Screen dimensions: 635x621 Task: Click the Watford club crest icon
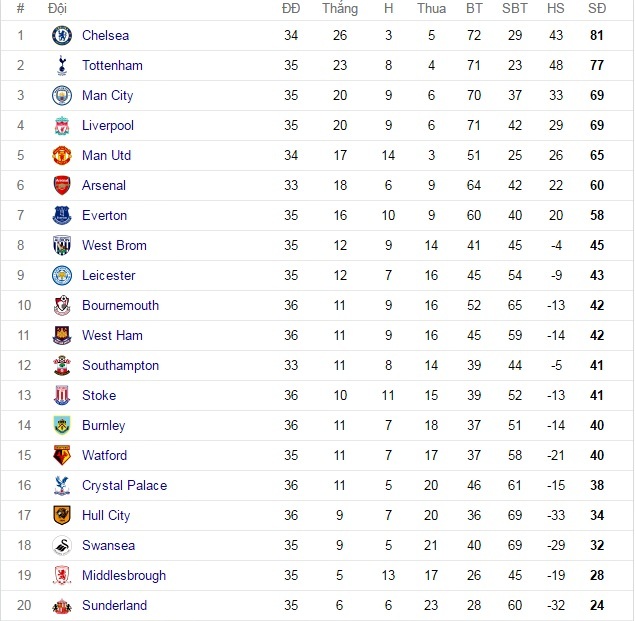click(x=62, y=456)
